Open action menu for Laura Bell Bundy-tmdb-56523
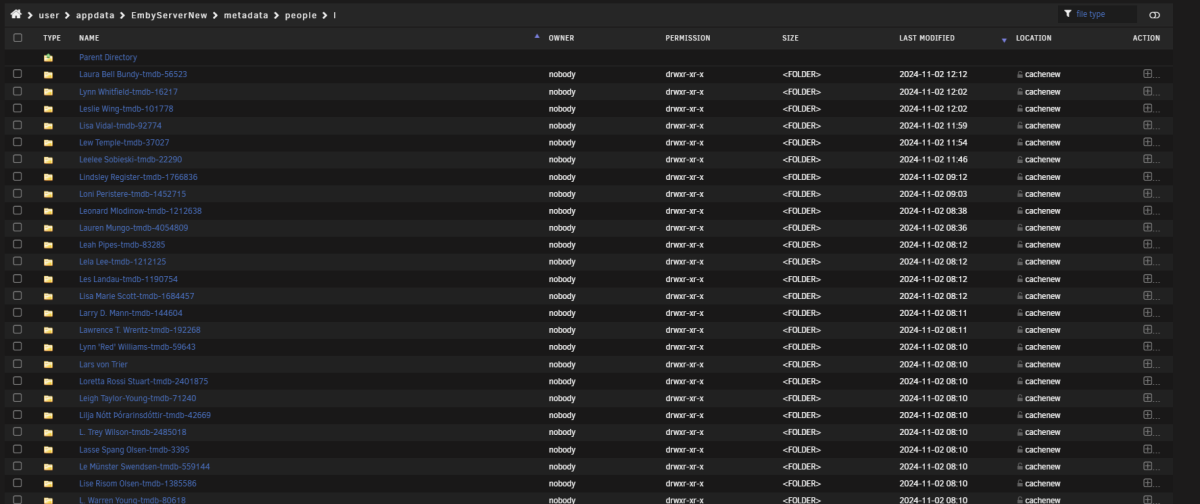Viewport: 1200px width, 504px height. pos(1148,74)
